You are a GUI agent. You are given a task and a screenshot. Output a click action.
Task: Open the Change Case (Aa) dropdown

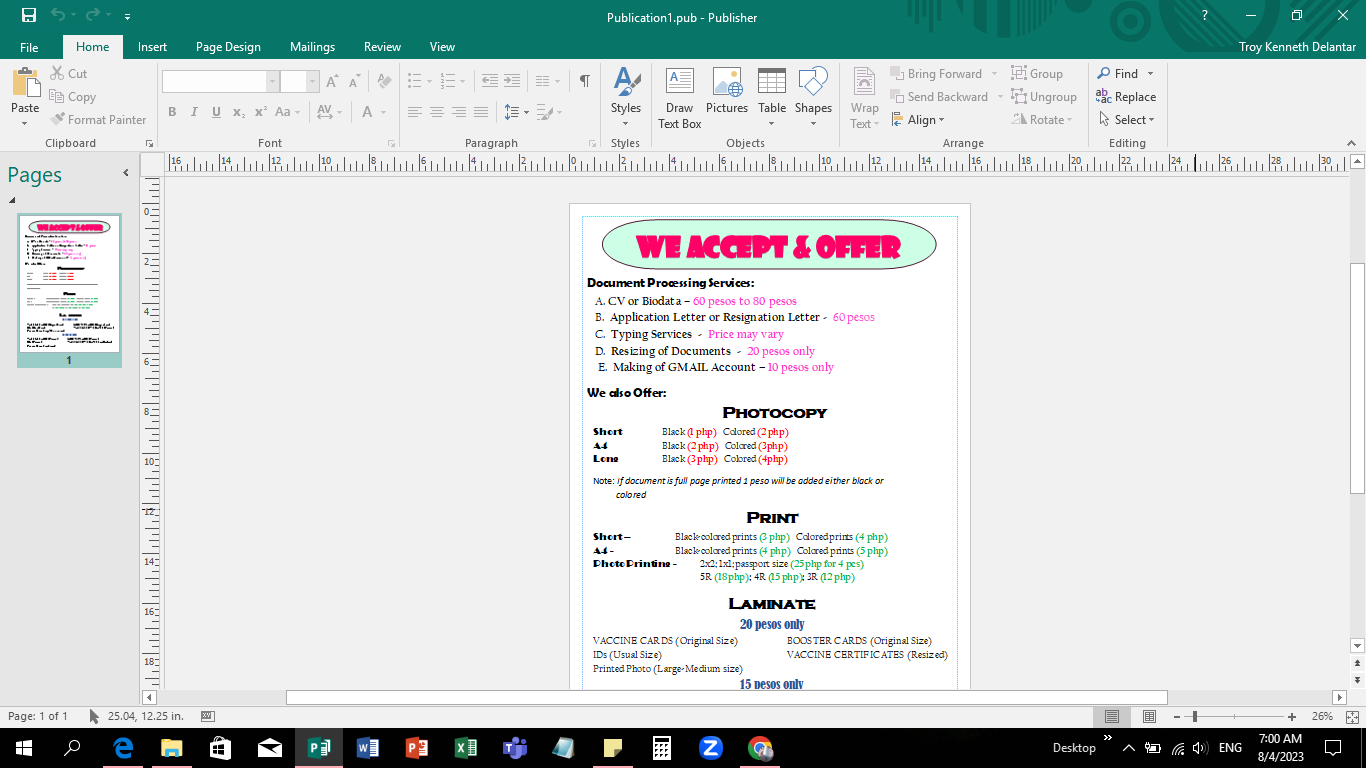pos(287,112)
